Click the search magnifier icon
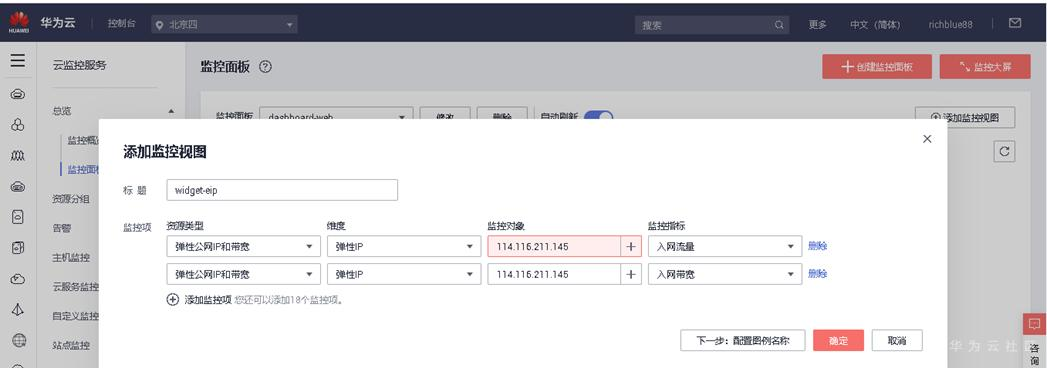 point(779,25)
